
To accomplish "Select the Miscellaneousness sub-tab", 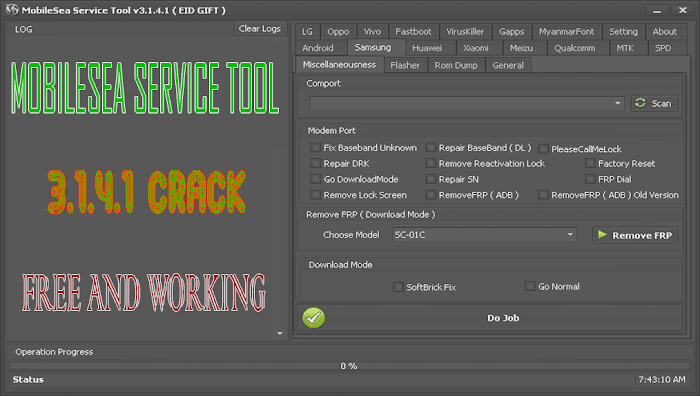I will point(339,65).
